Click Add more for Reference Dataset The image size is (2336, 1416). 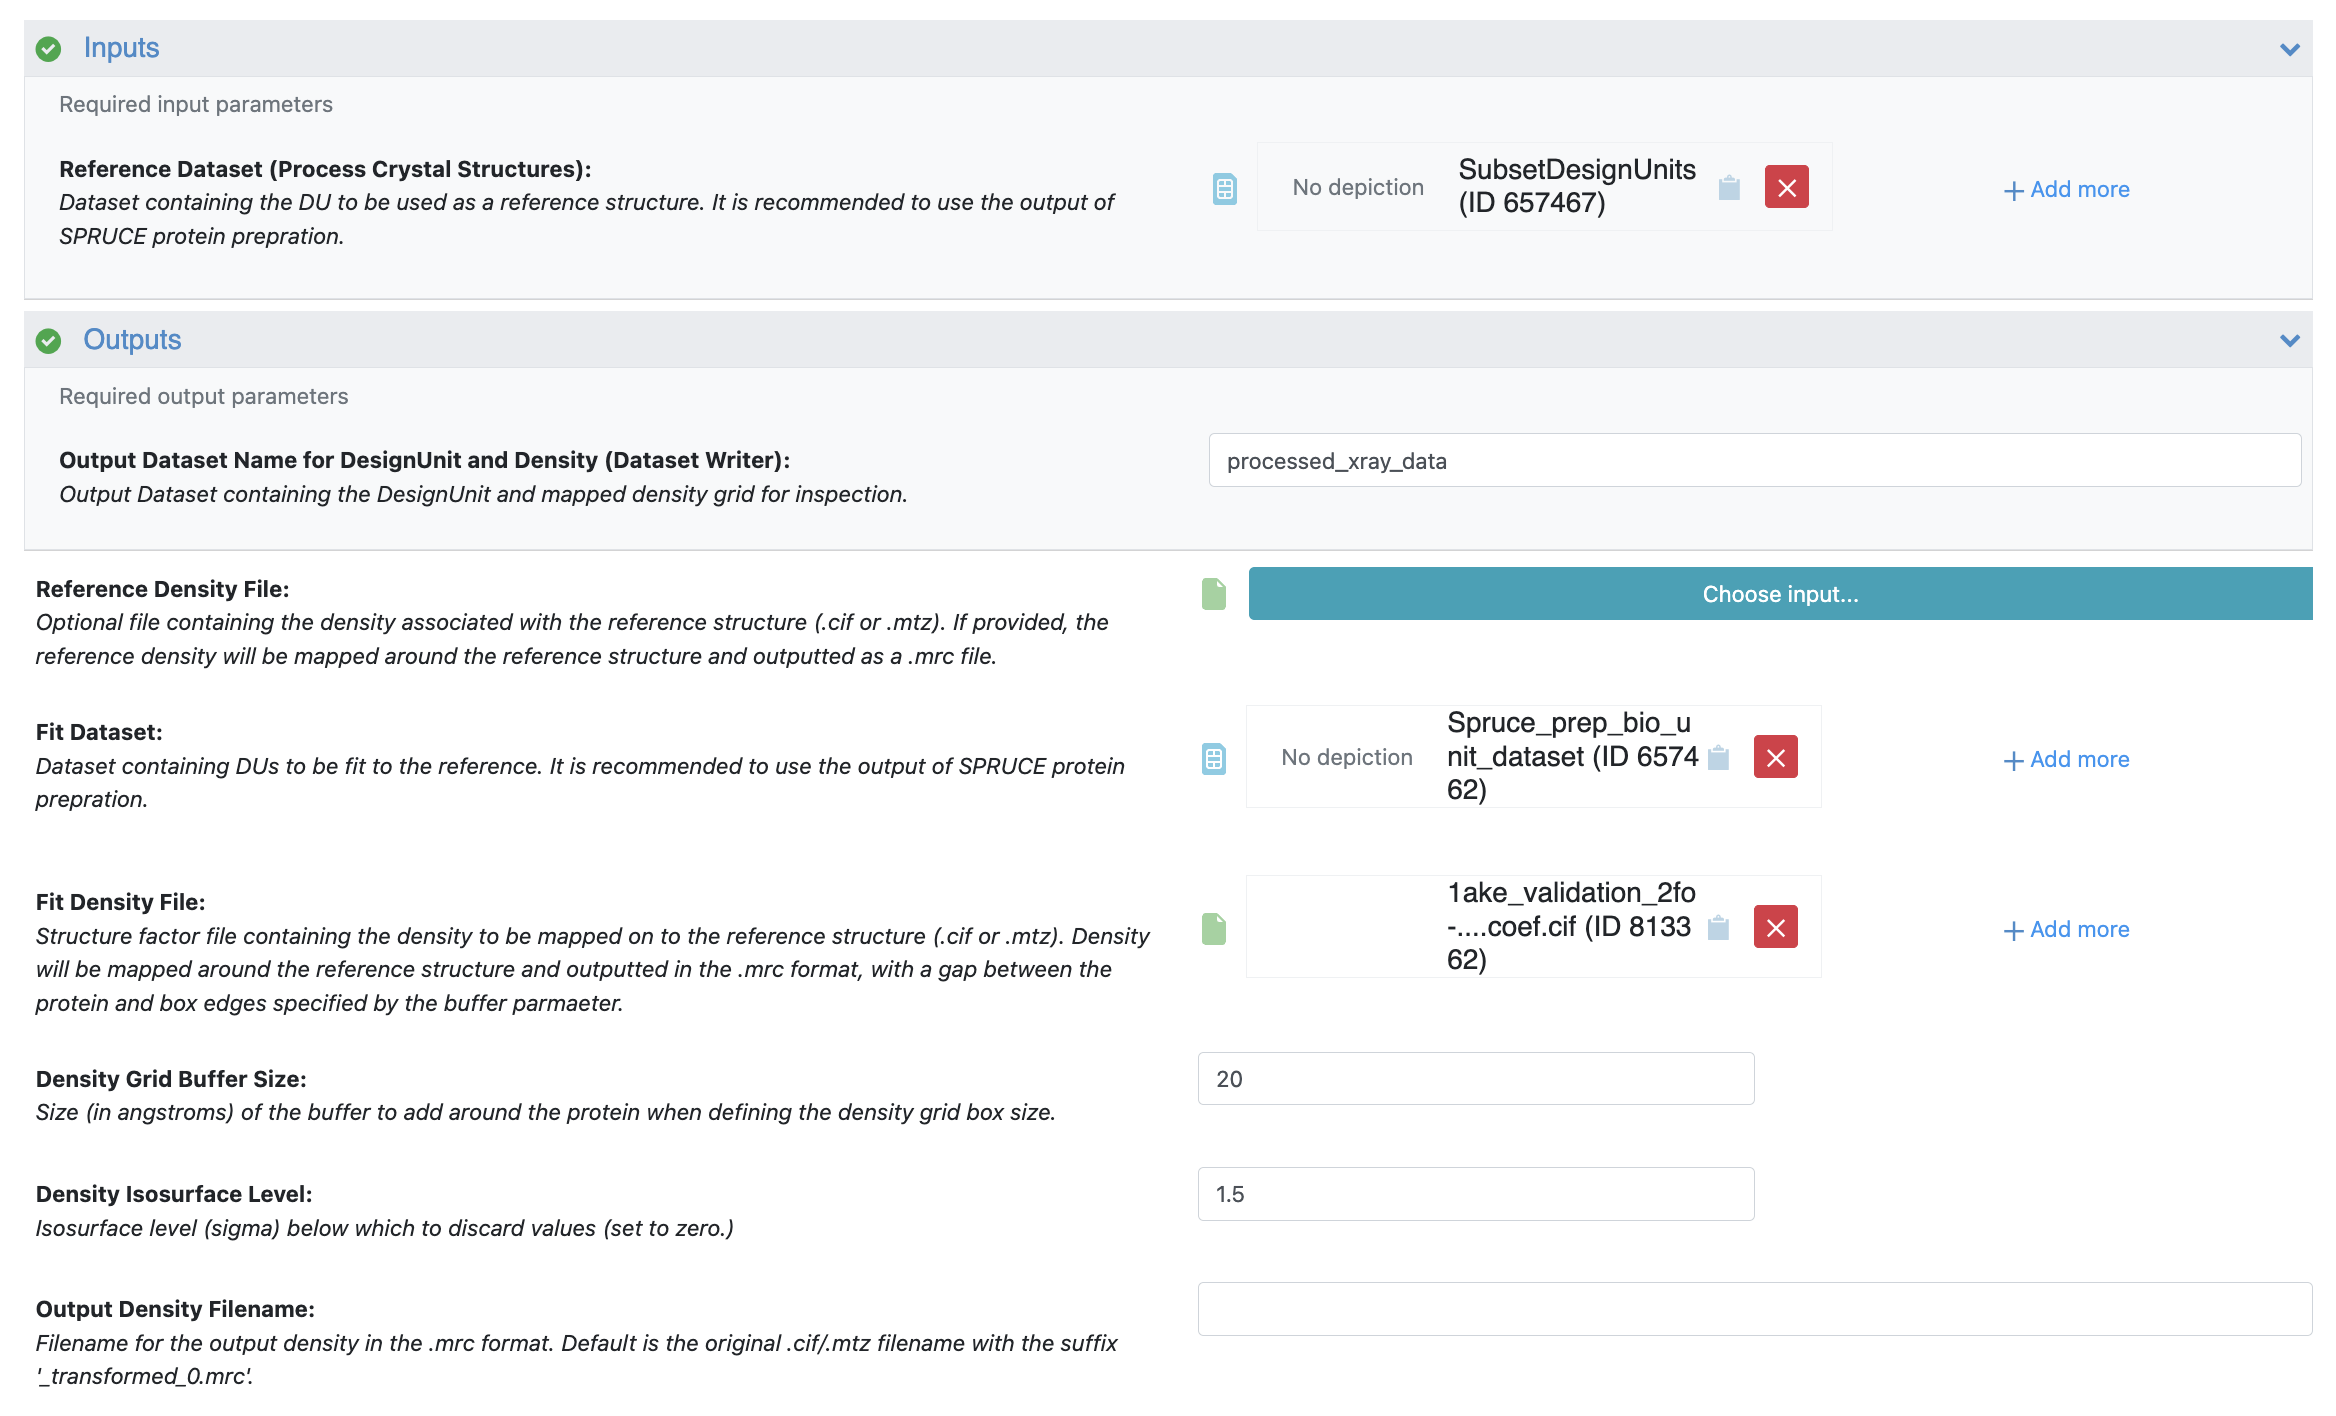click(x=2067, y=189)
